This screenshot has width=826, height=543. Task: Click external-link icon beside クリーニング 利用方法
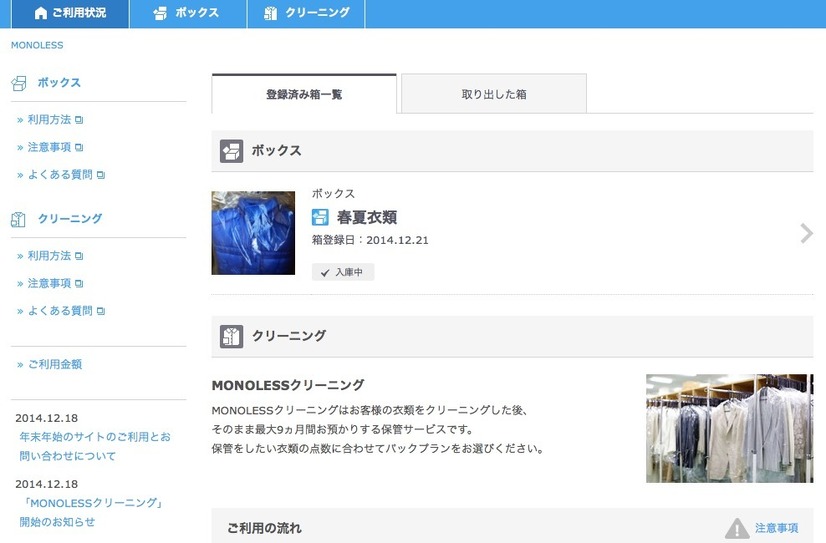[79, 256]
